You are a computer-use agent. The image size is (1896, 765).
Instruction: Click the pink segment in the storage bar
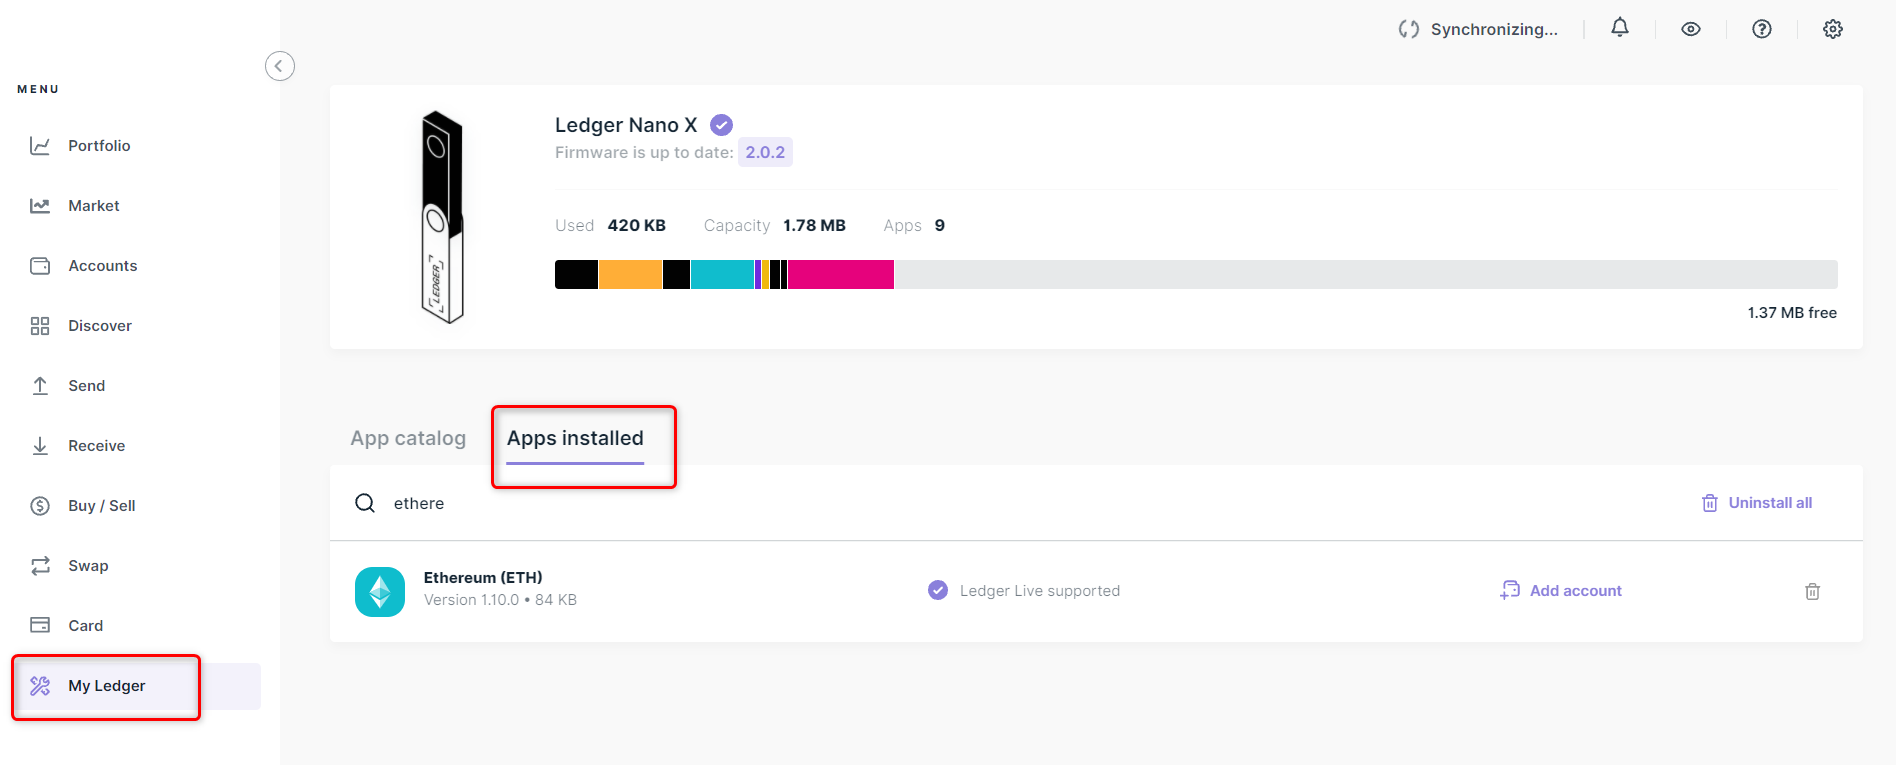(x=841, y=274)
